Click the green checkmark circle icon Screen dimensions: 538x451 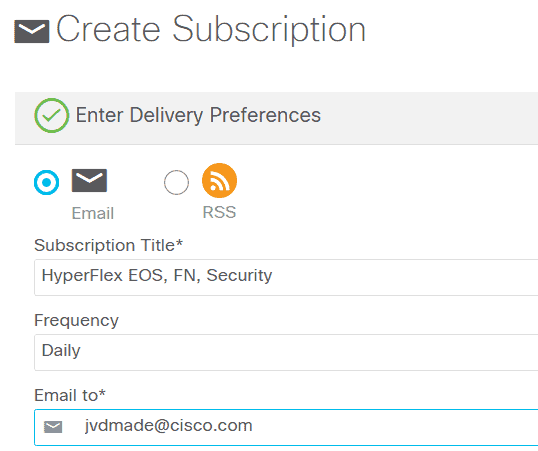pyautogui.click(x=51, y=115)
